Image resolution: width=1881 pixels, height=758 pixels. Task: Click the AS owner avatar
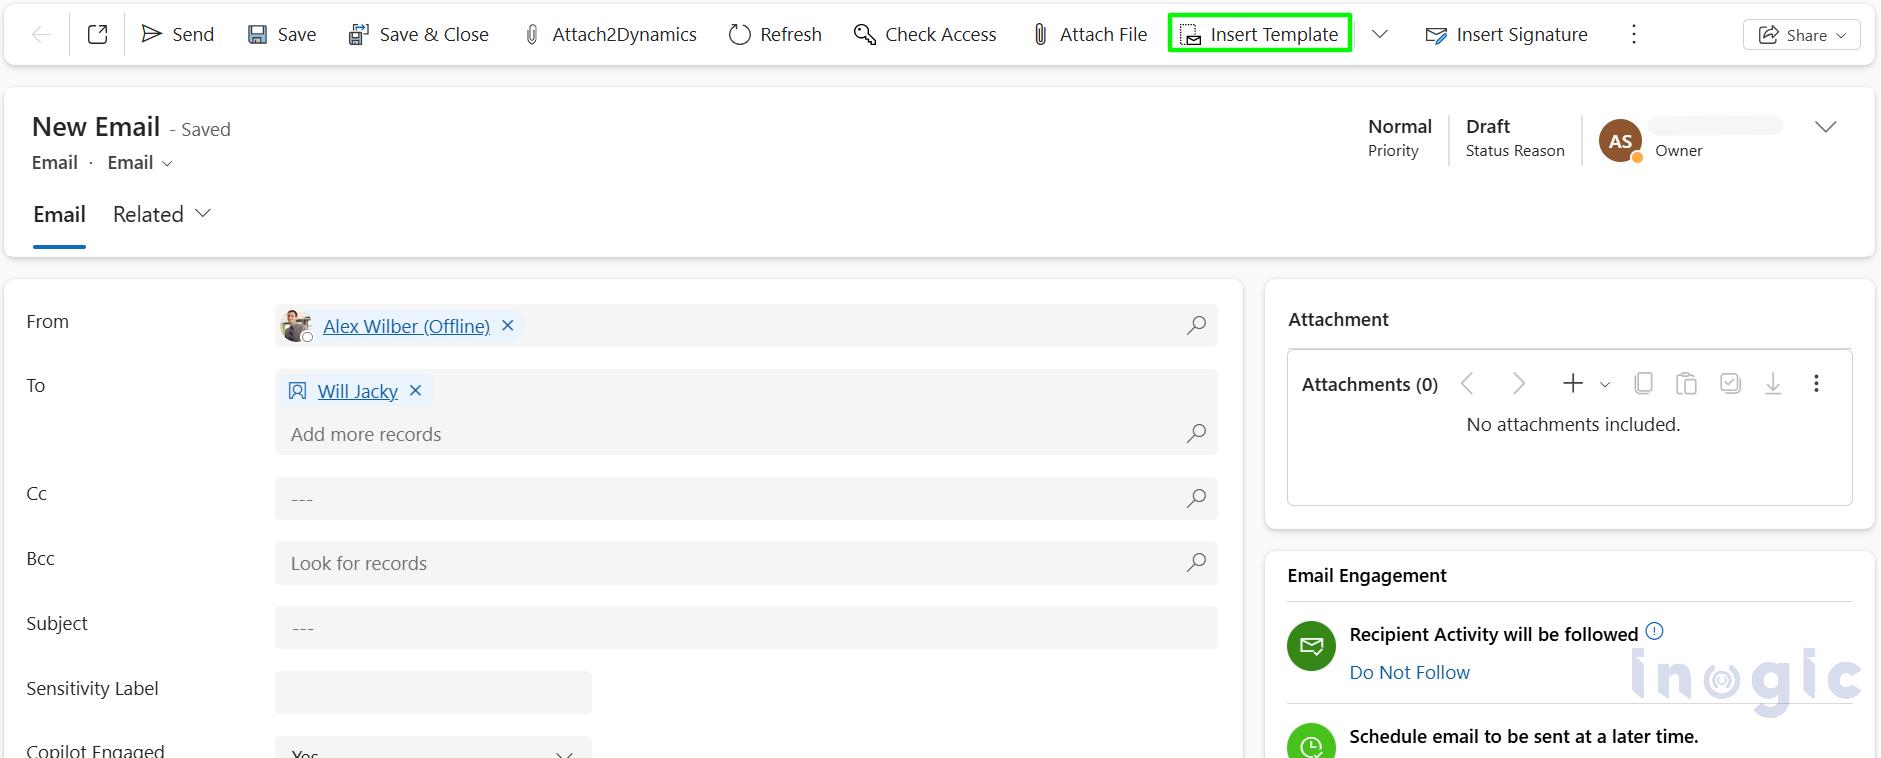(1620, 141)
